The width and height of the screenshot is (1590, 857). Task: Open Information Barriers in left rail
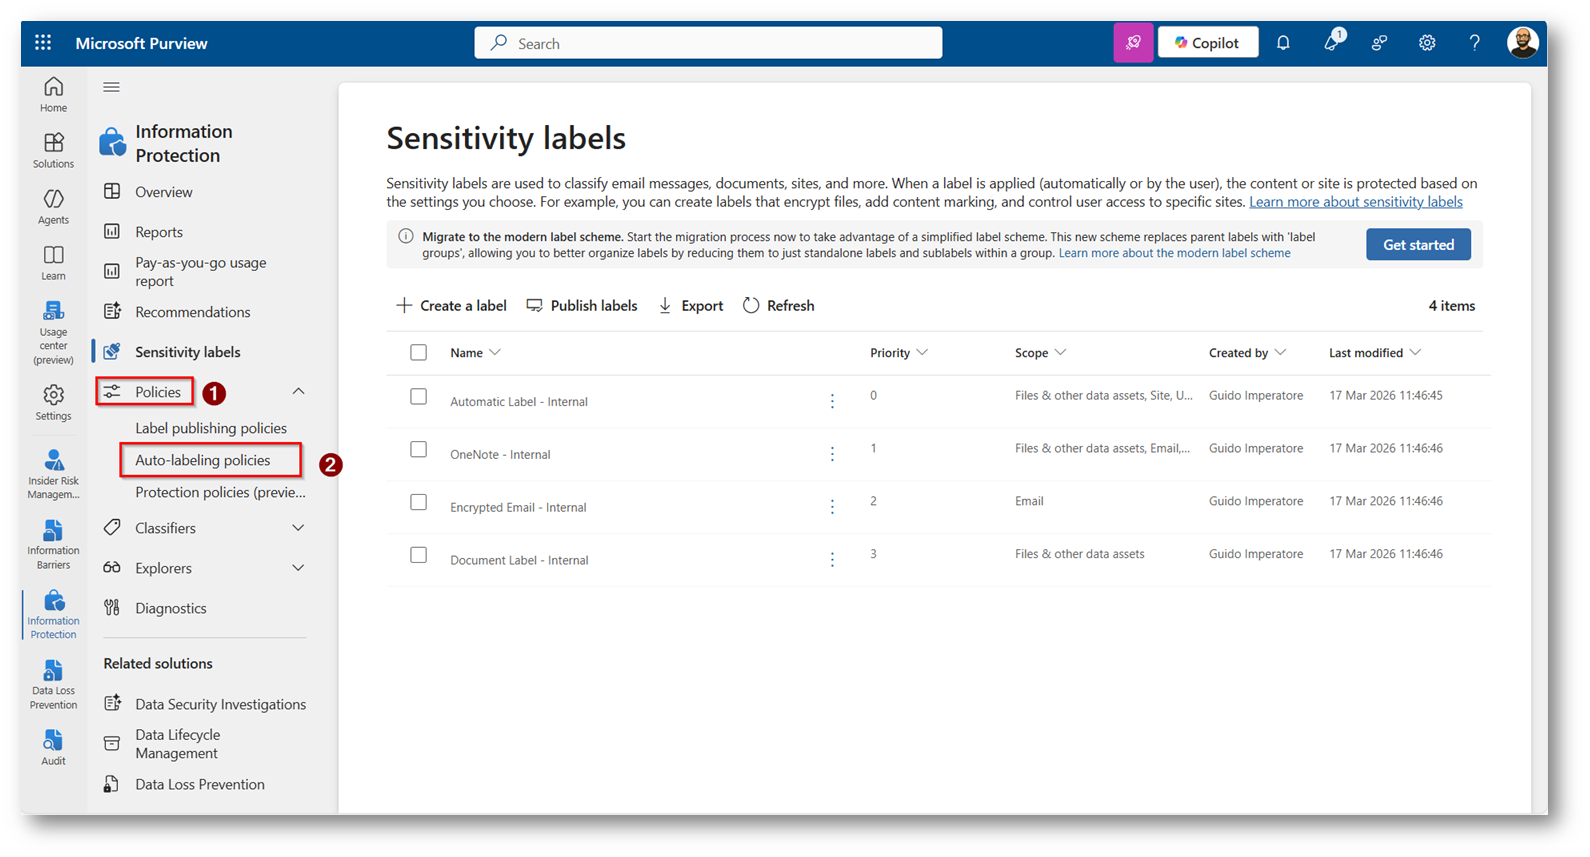(54, 543)
